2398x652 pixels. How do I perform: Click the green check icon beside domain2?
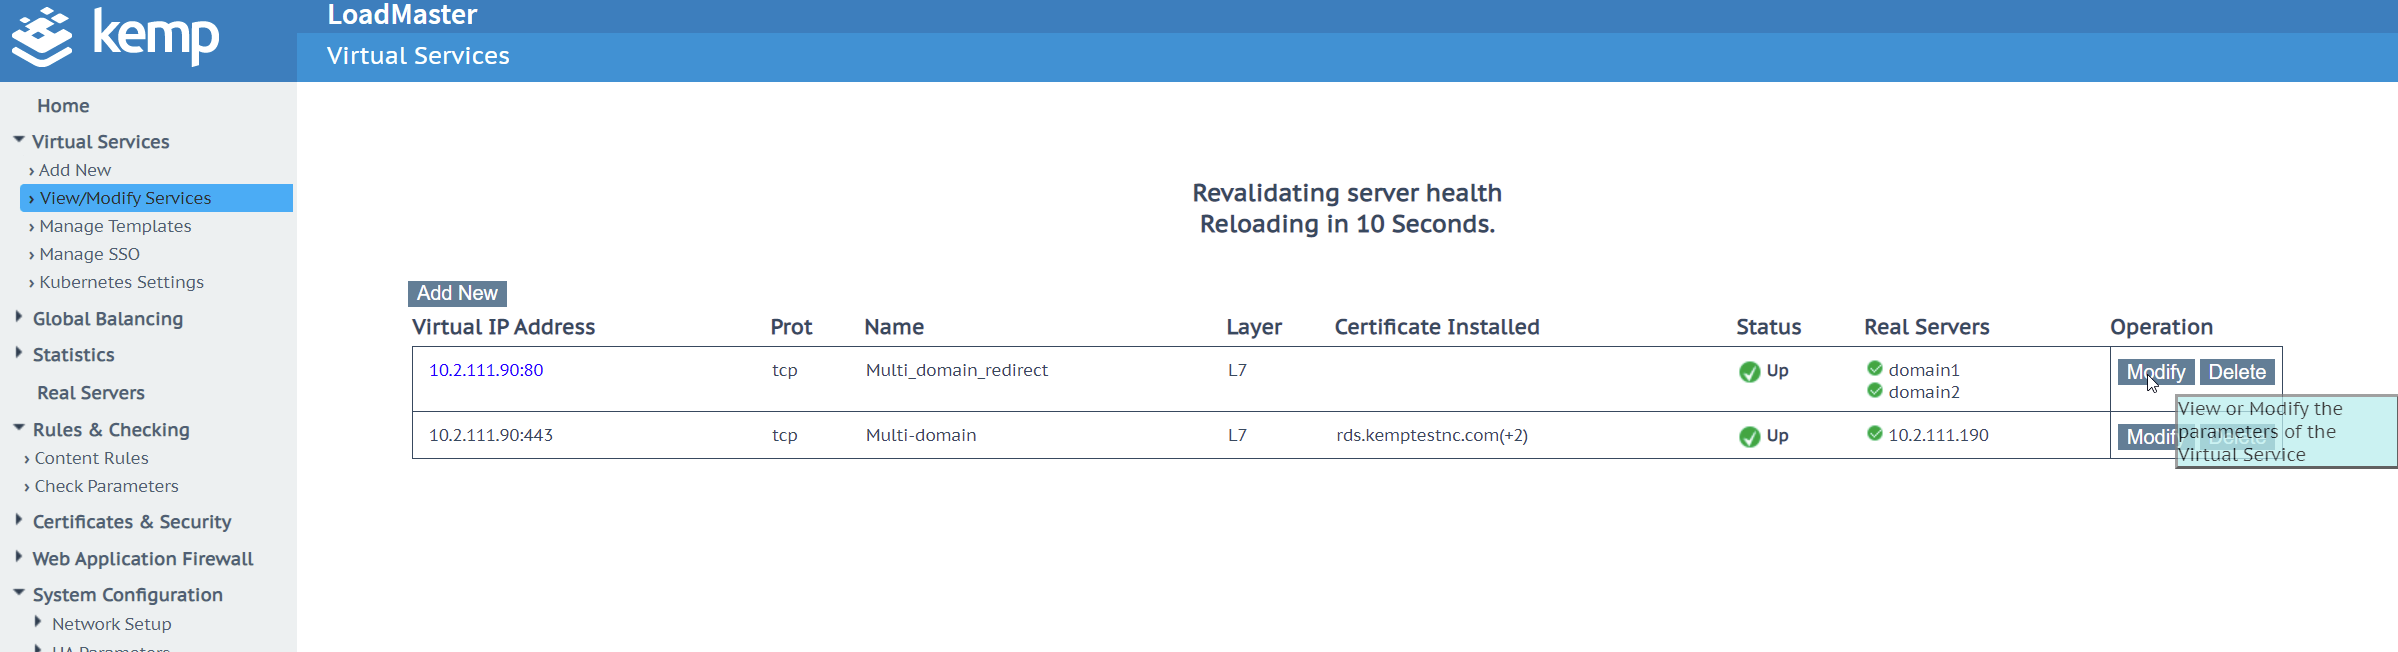1875,390
